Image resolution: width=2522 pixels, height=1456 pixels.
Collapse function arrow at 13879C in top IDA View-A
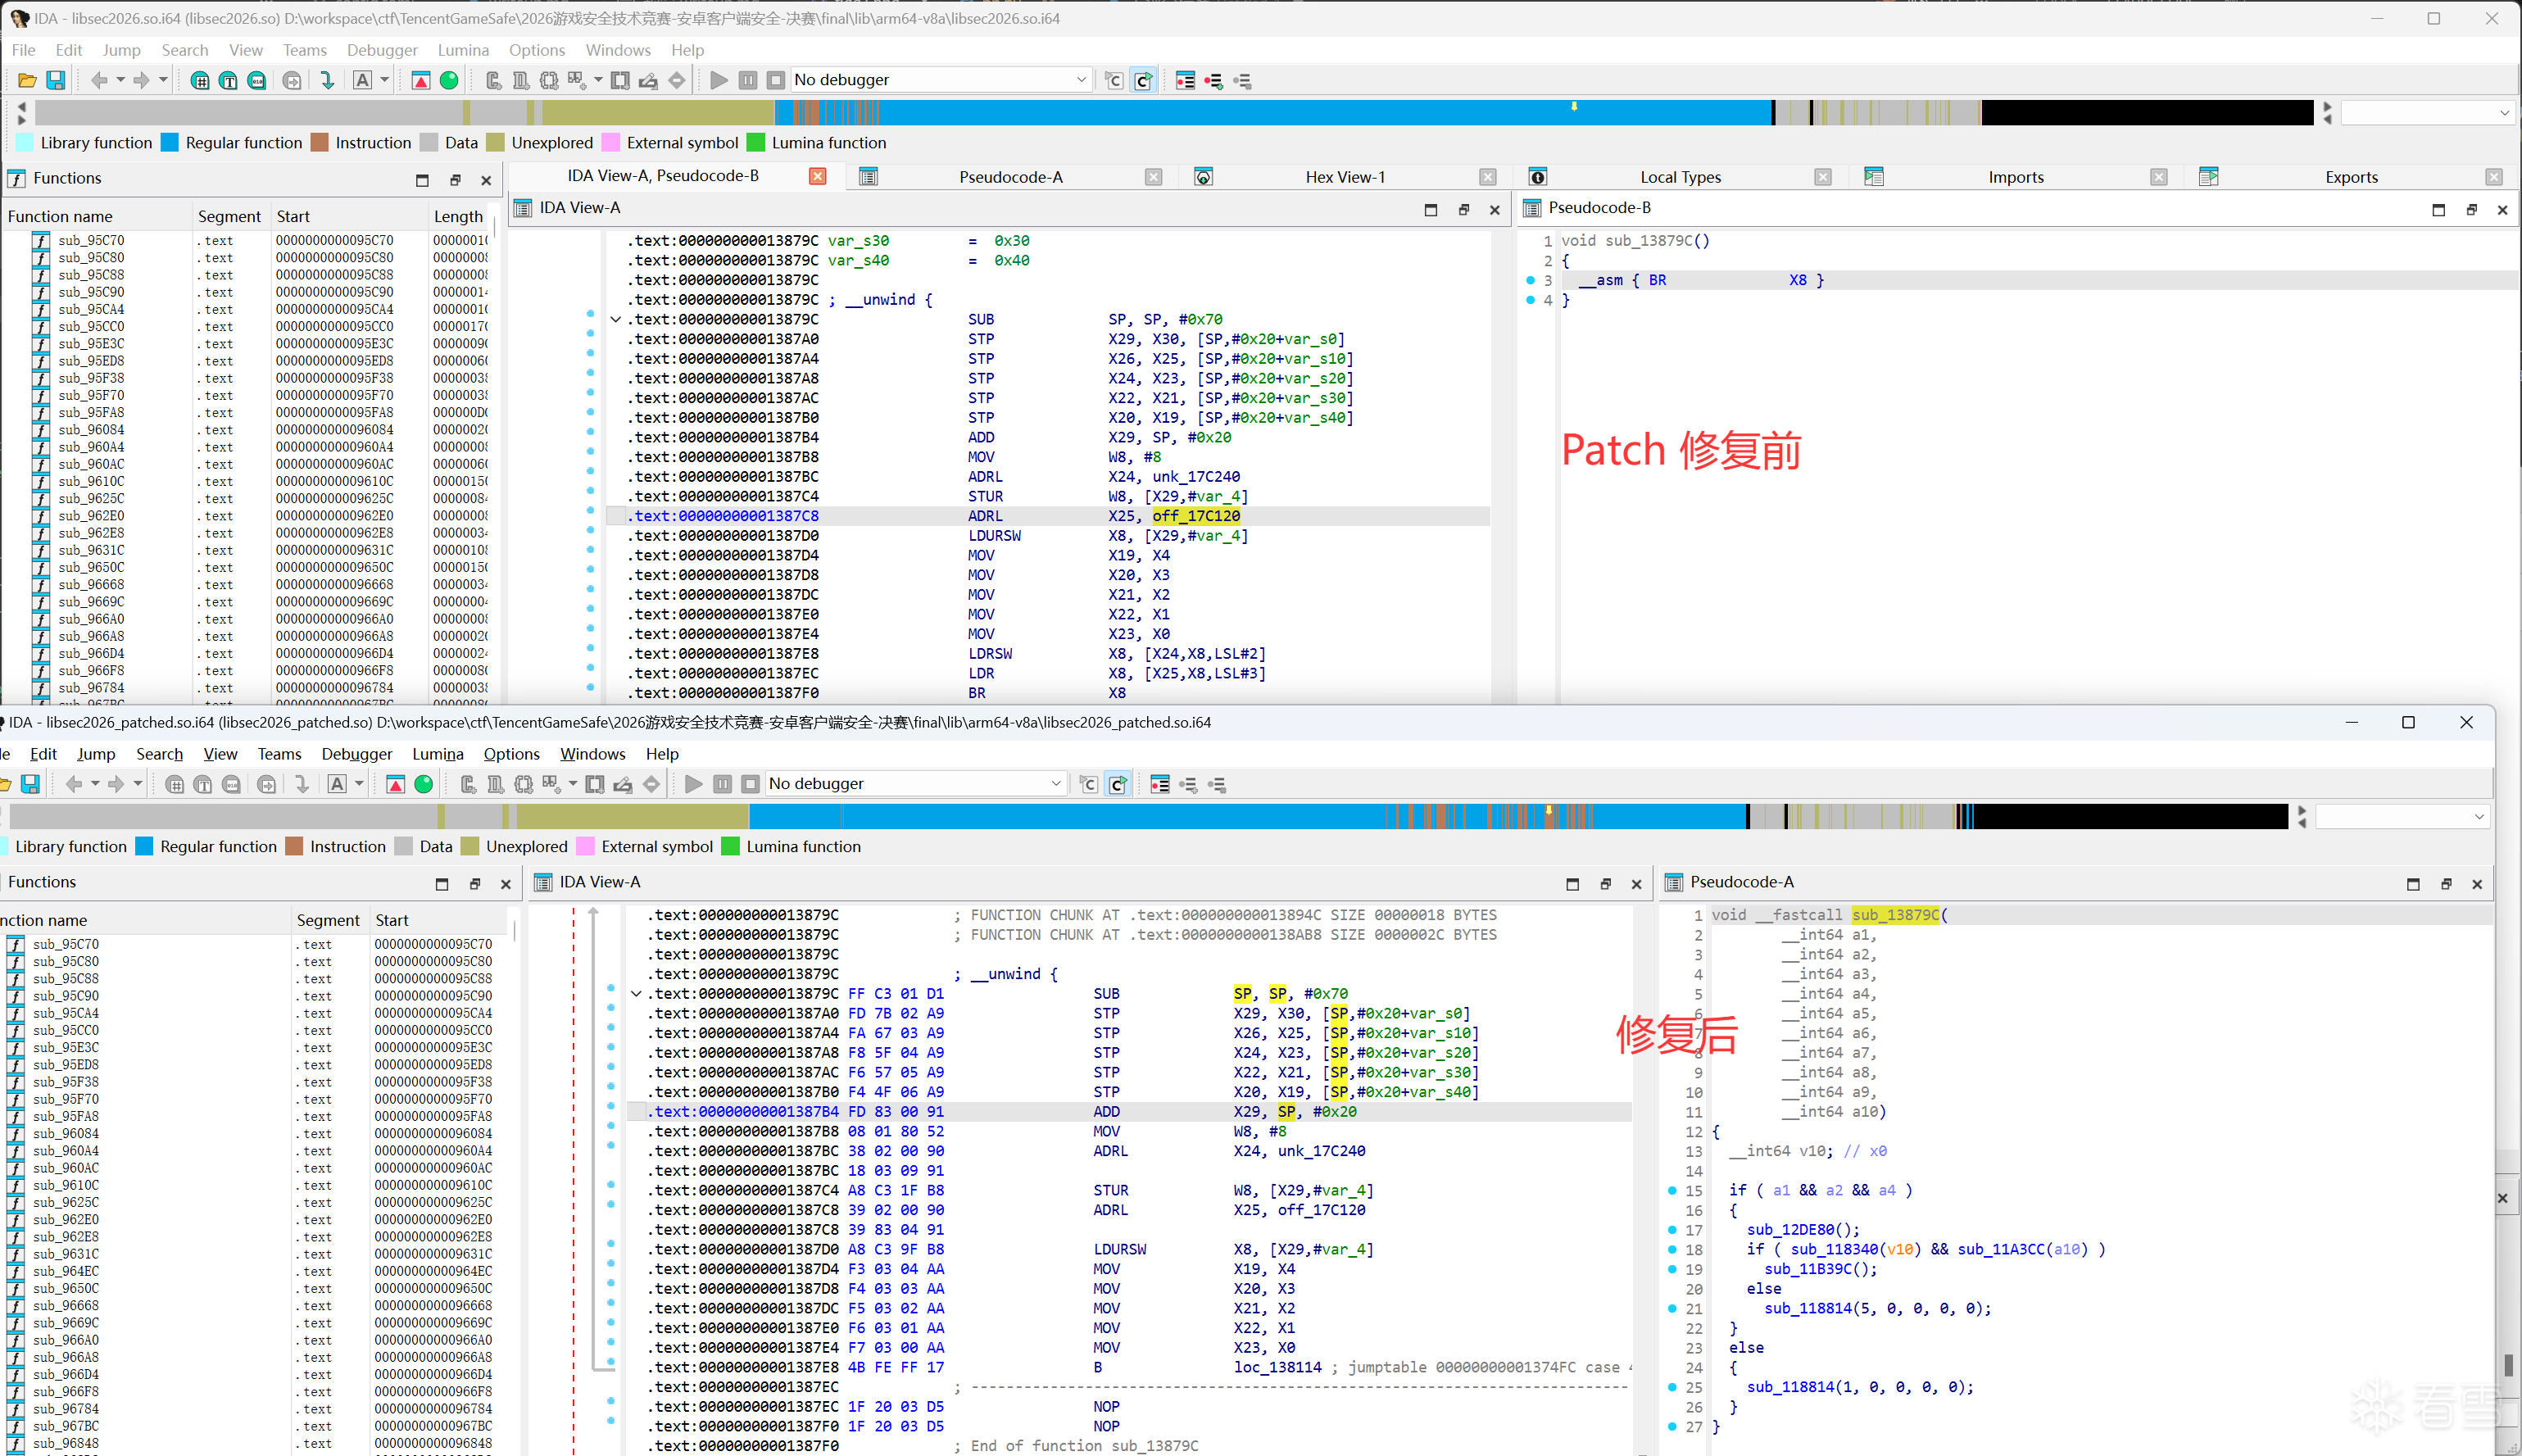coord(616,320)
